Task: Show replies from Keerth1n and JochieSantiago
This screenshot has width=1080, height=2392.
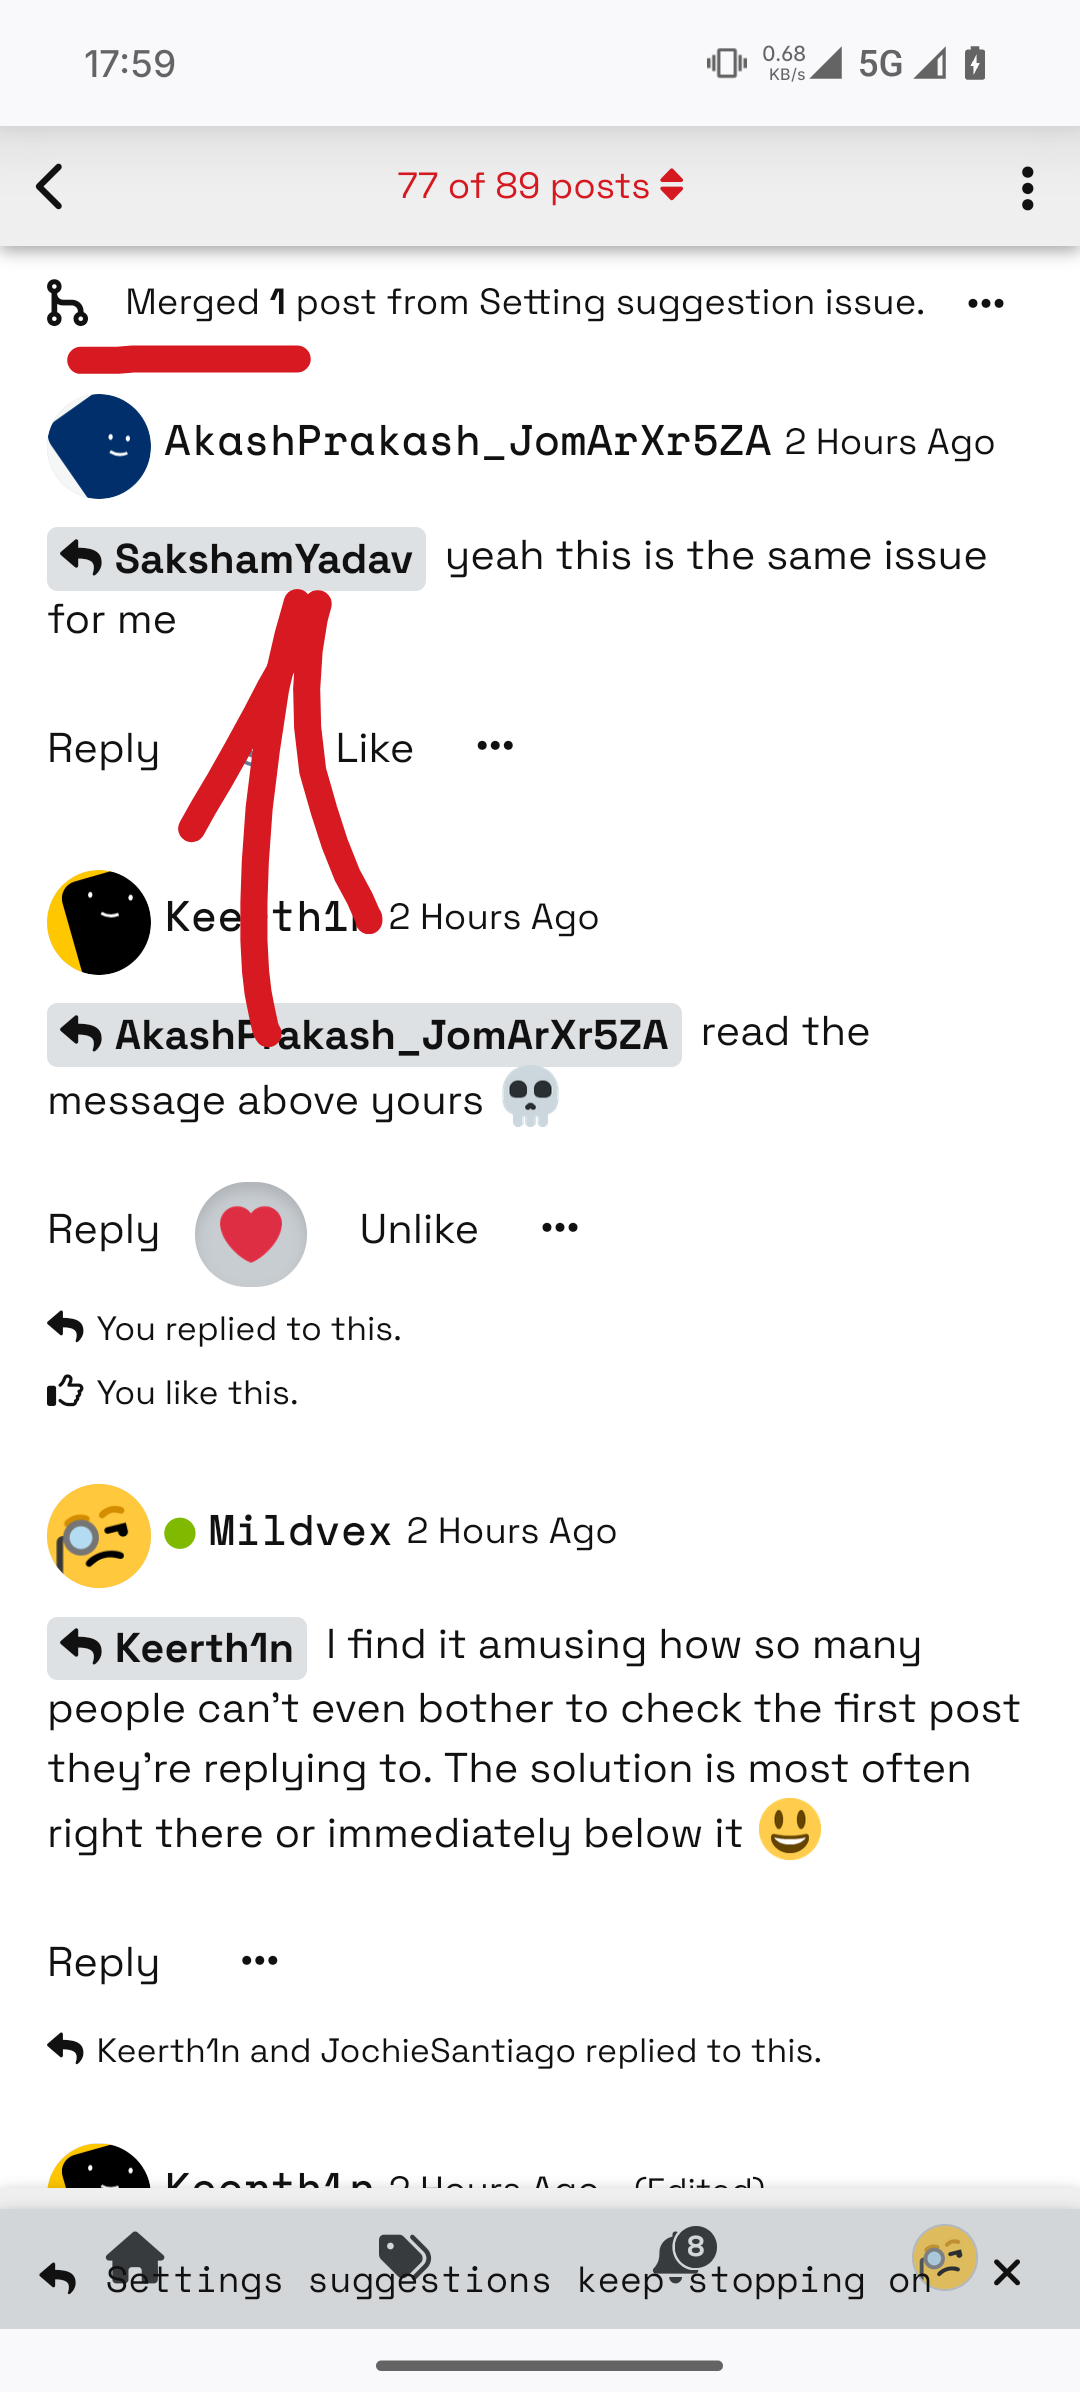Action: [434, 2050]
